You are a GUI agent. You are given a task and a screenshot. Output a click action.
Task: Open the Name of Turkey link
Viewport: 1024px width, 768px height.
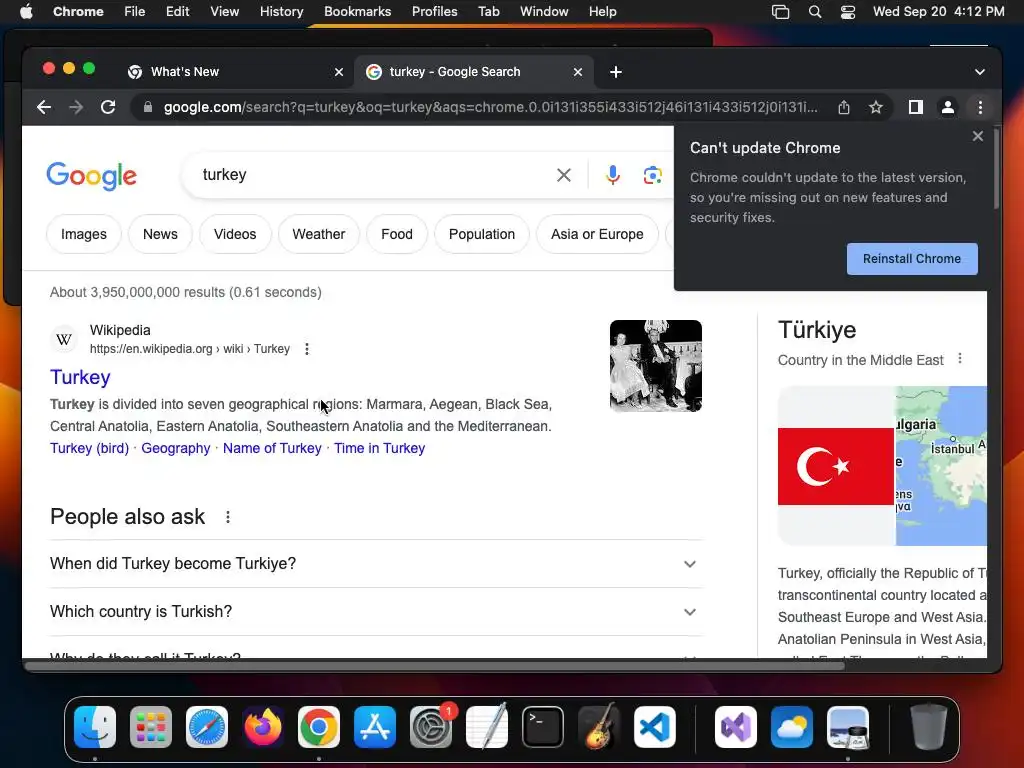272,449
